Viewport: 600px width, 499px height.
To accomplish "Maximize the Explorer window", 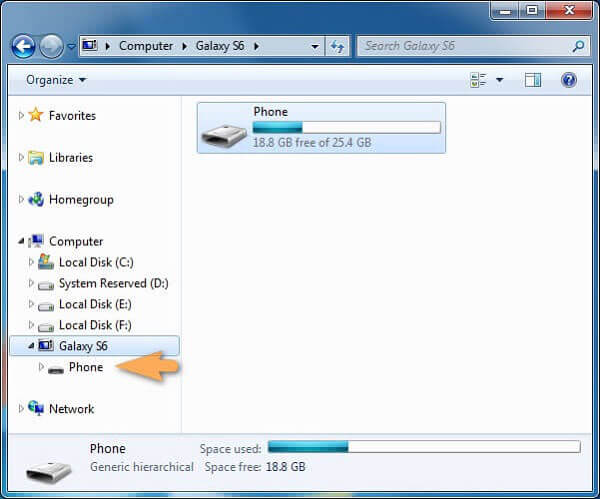I will point(532,10).
